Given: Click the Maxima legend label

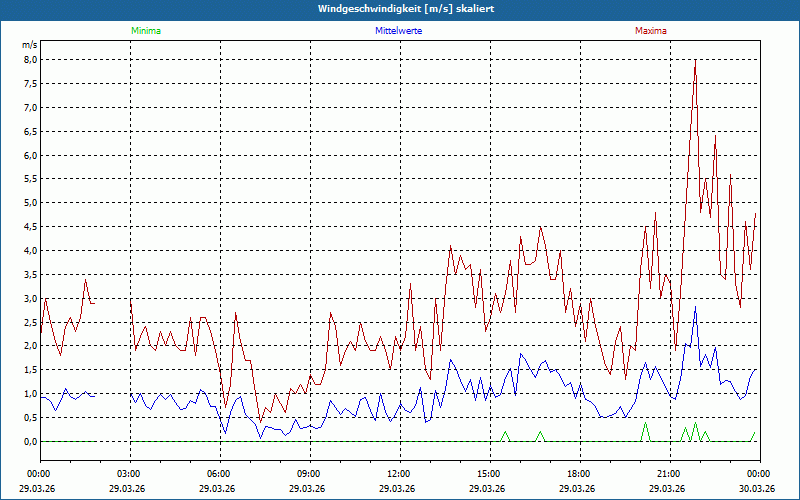Looking at the screenshot, I should 651,31.
